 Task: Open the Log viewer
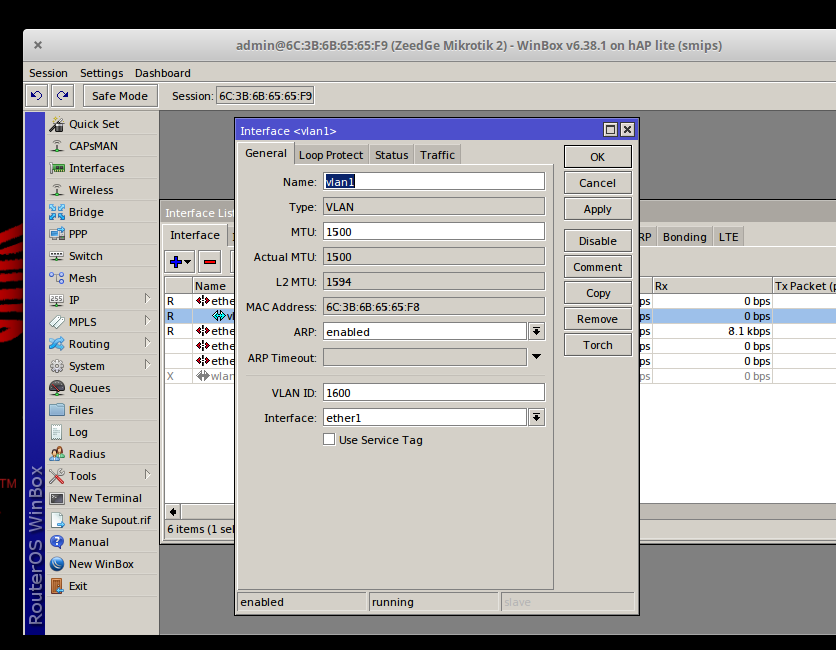[102, 432]
